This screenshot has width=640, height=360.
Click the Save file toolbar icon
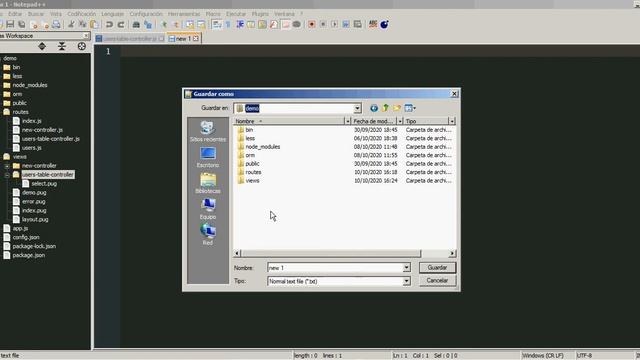pyautogui.click(x=10, y=24)
